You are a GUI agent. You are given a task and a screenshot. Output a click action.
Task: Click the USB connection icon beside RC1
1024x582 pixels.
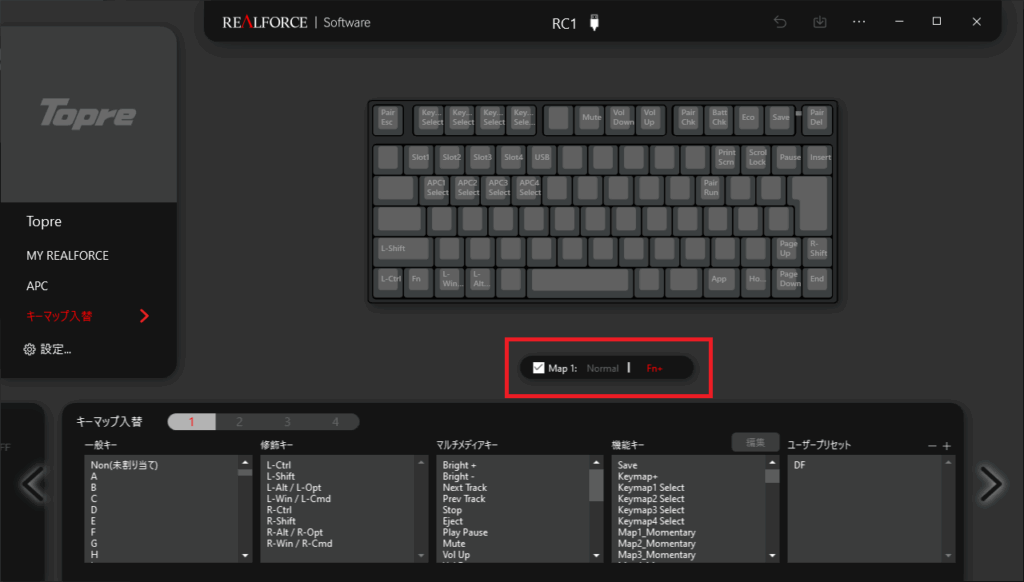(x=595, y=23)
